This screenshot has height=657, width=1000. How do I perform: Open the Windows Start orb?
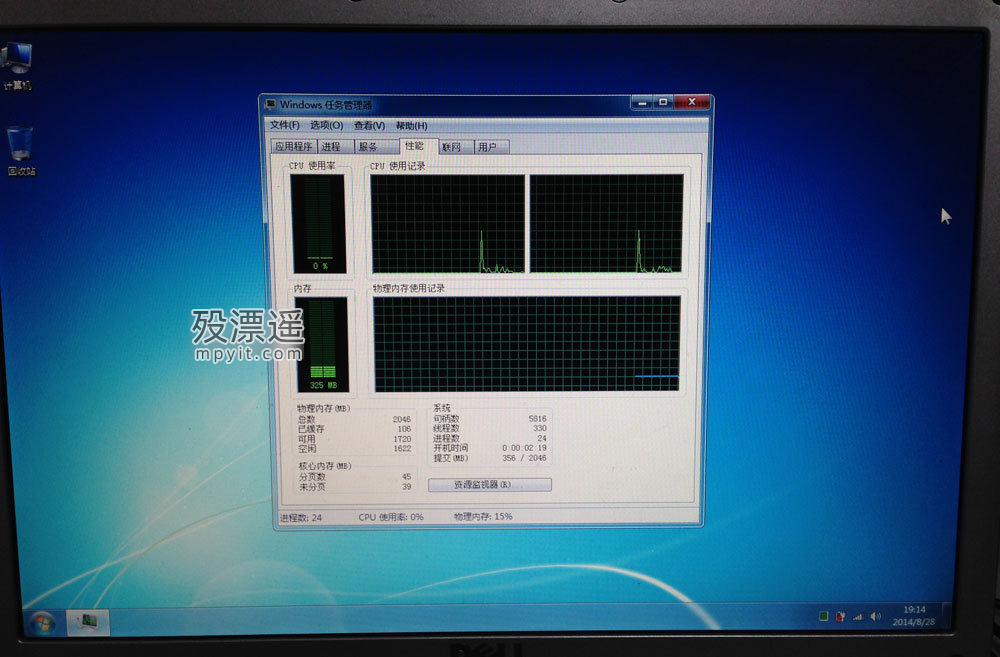[x=43, y=623]
